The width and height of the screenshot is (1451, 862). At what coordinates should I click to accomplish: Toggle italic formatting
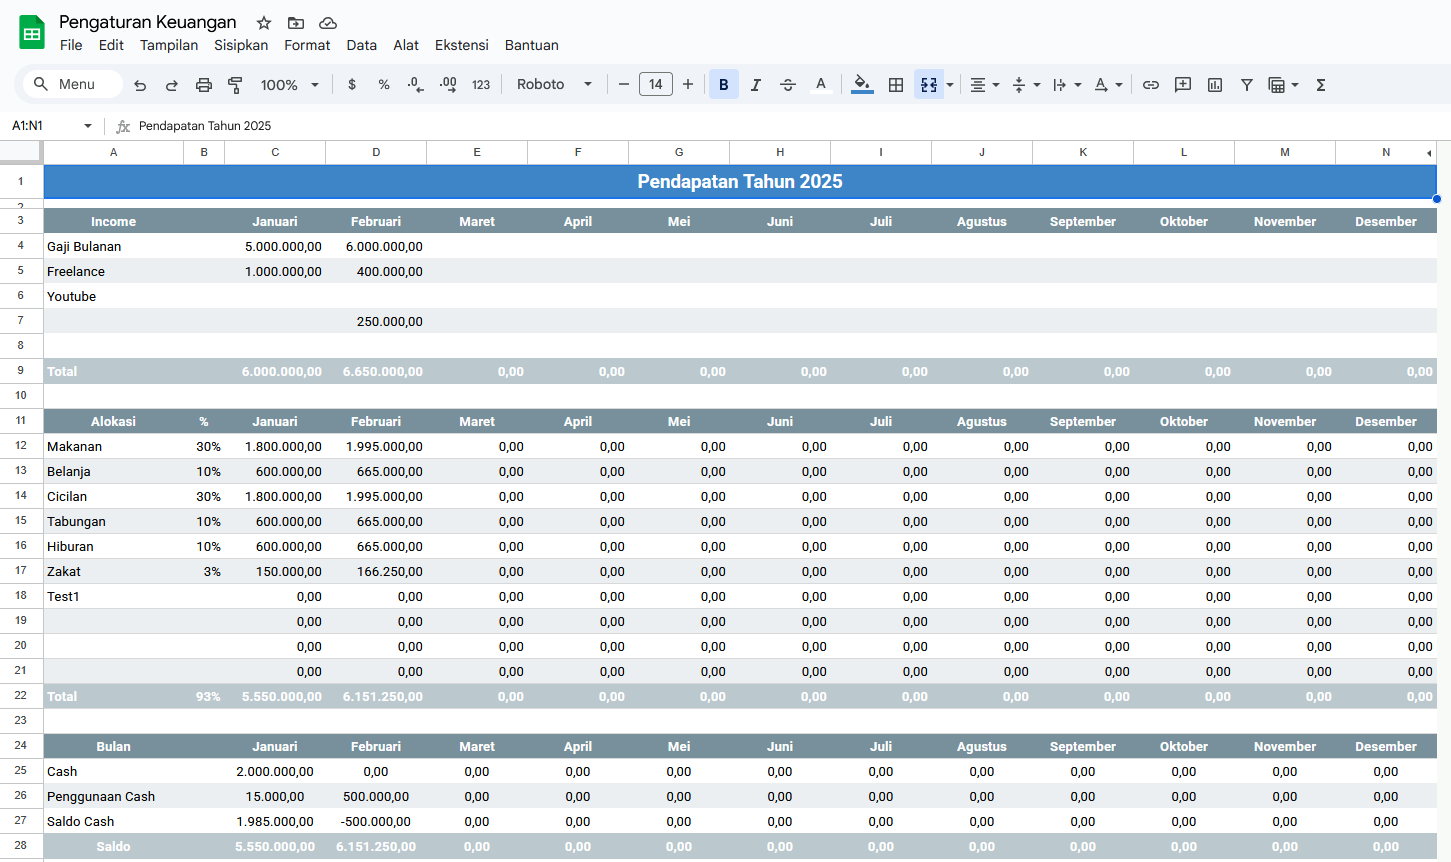pos(756,85)
